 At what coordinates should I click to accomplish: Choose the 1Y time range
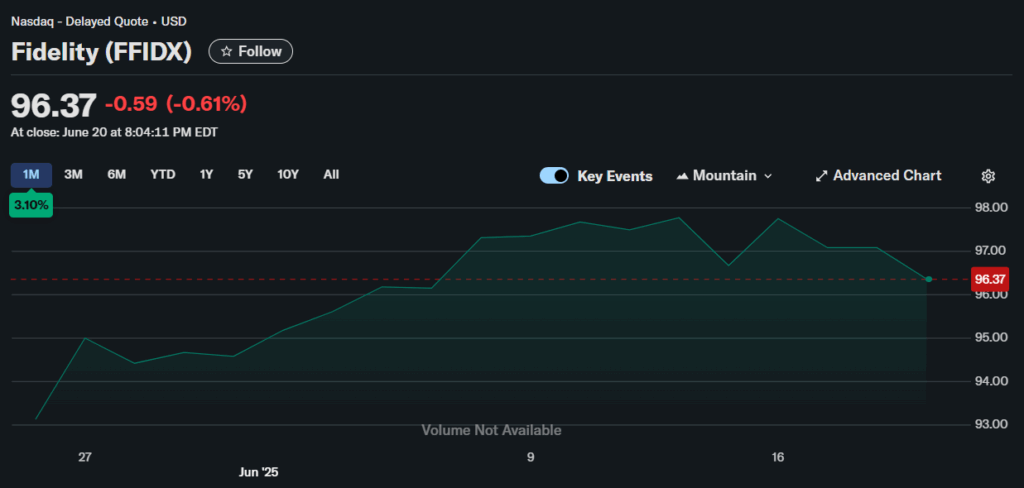[x=206, y=174]
